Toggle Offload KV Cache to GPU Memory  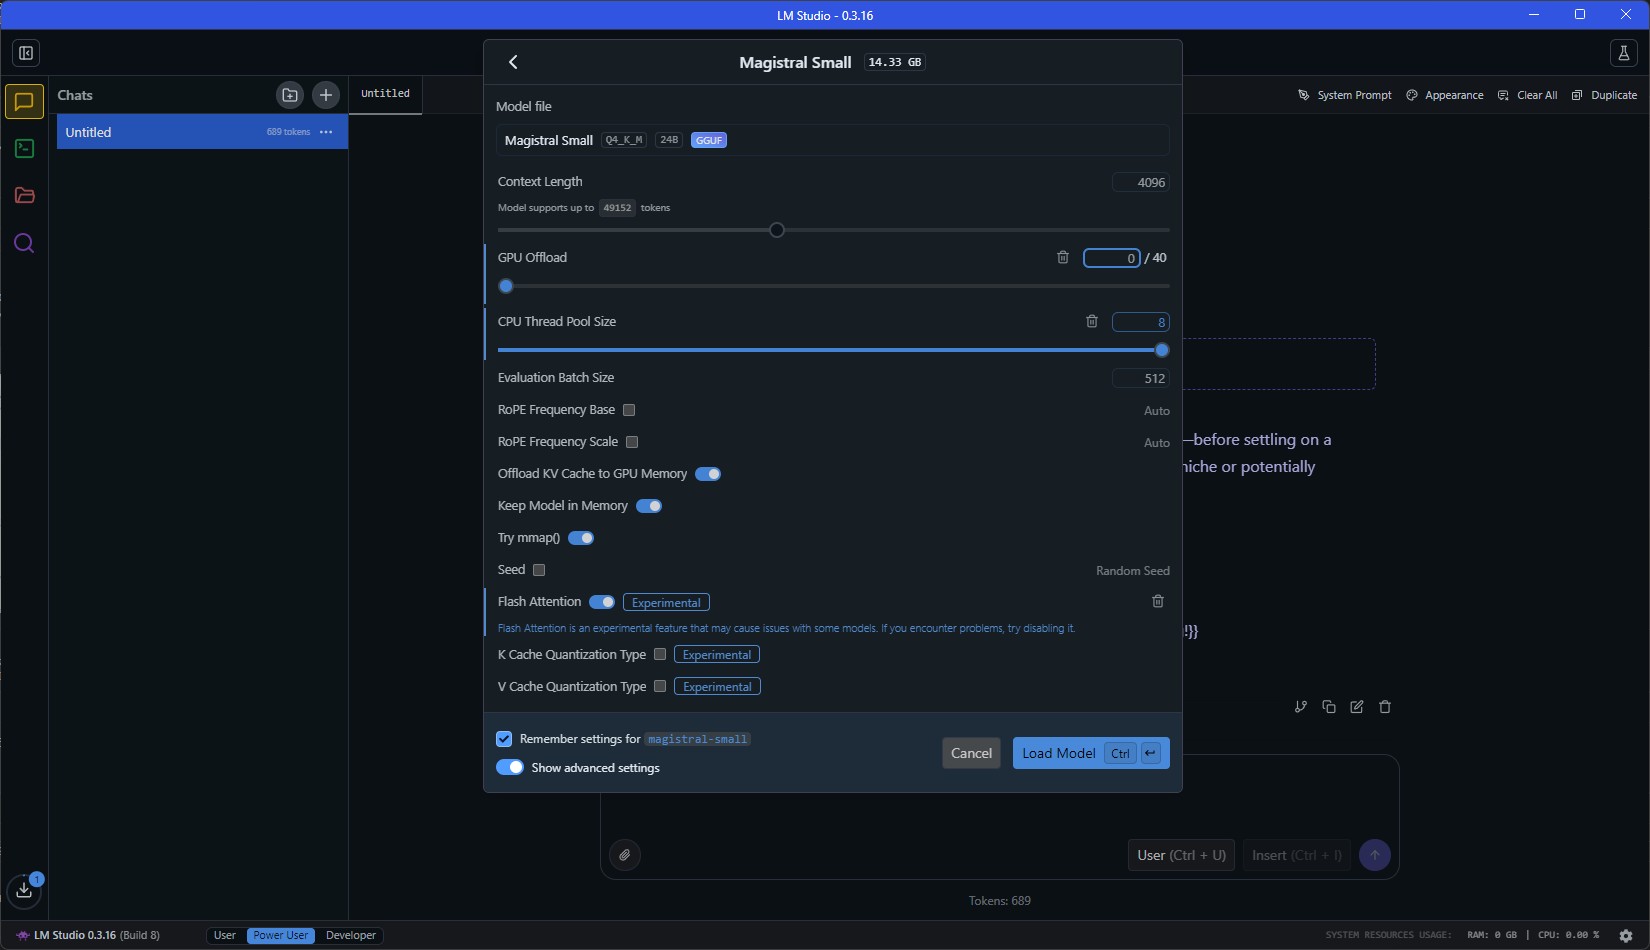tap(708, 474)
